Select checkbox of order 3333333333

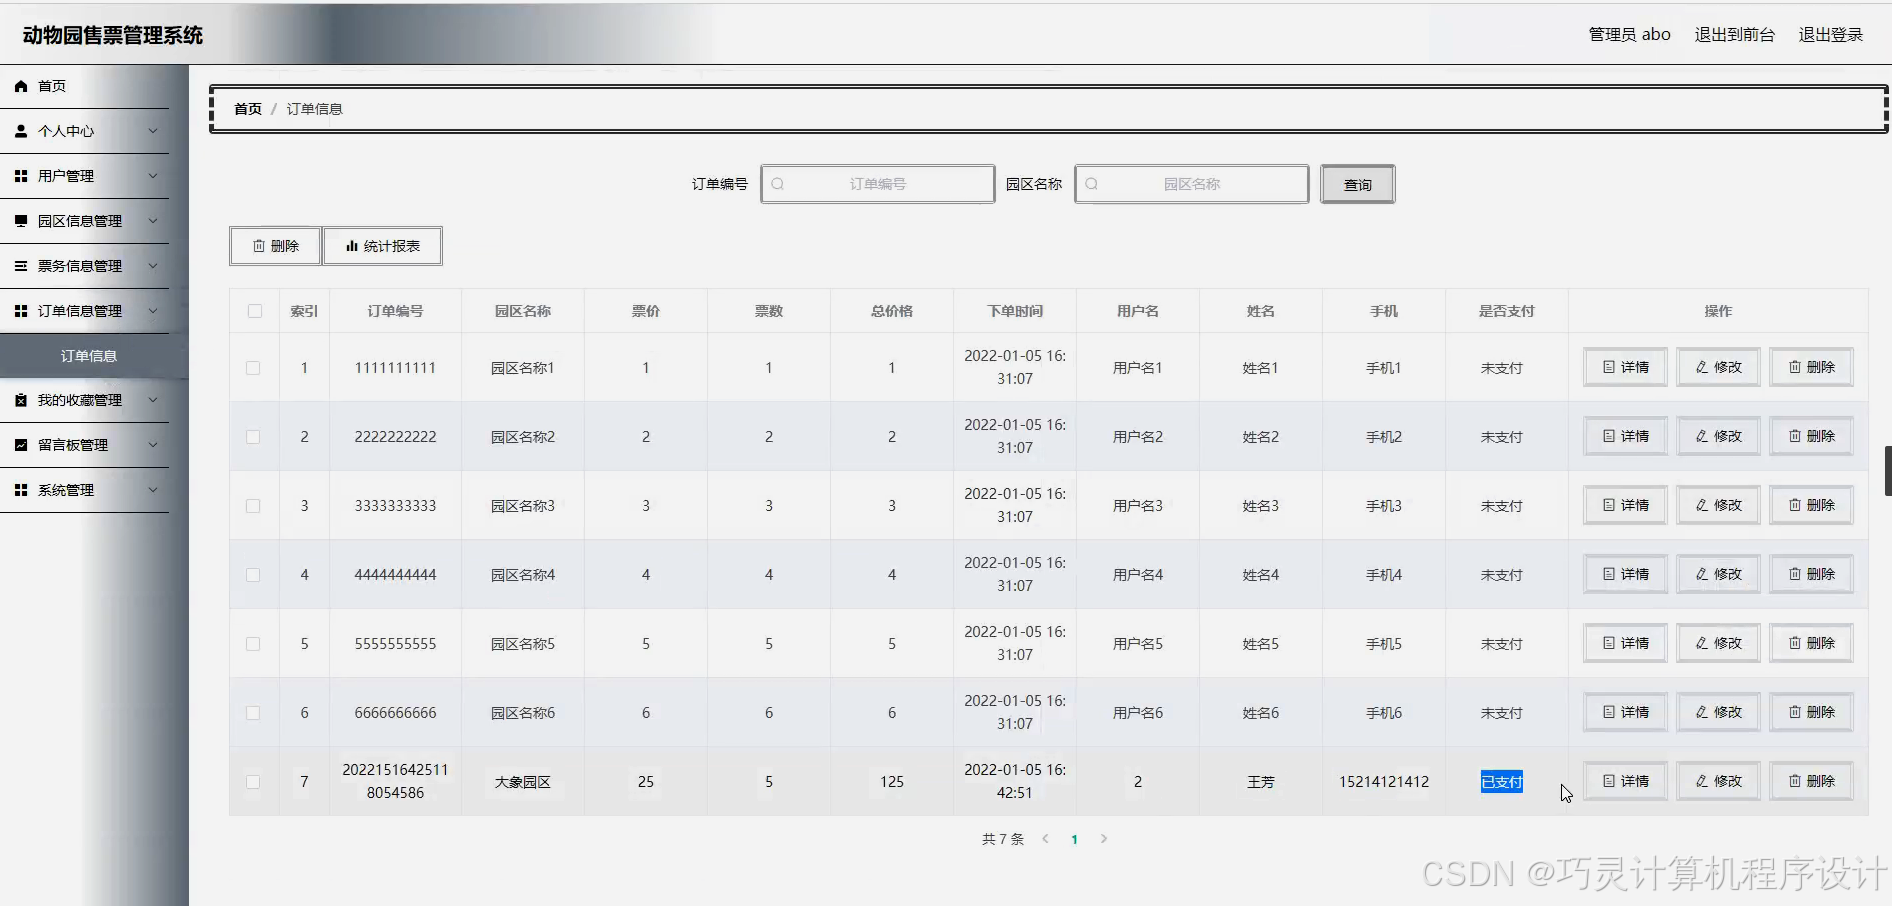click(253, 506)
